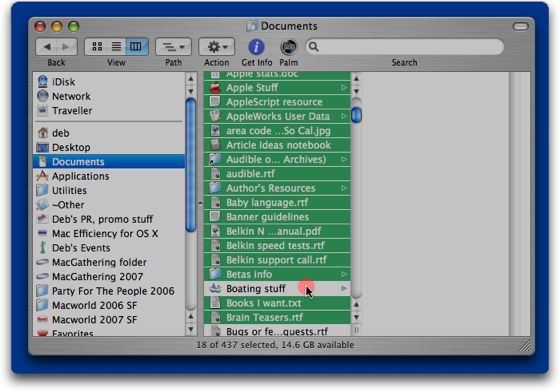Select the Audible o... Archives) folder

click(x=277, y=159)
